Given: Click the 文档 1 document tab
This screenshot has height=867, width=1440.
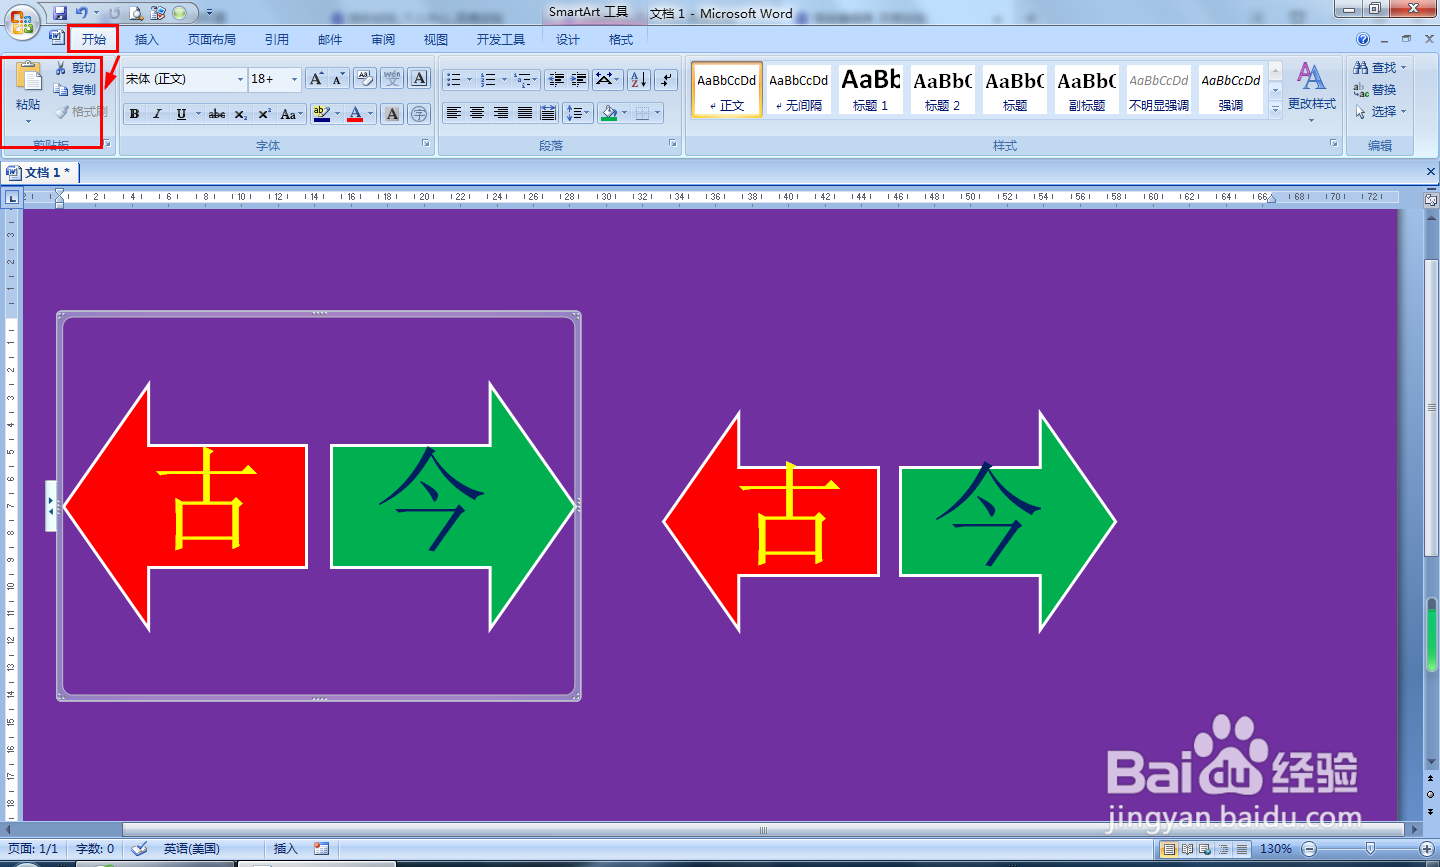Looking at the screenshot, I should [42, 172].
